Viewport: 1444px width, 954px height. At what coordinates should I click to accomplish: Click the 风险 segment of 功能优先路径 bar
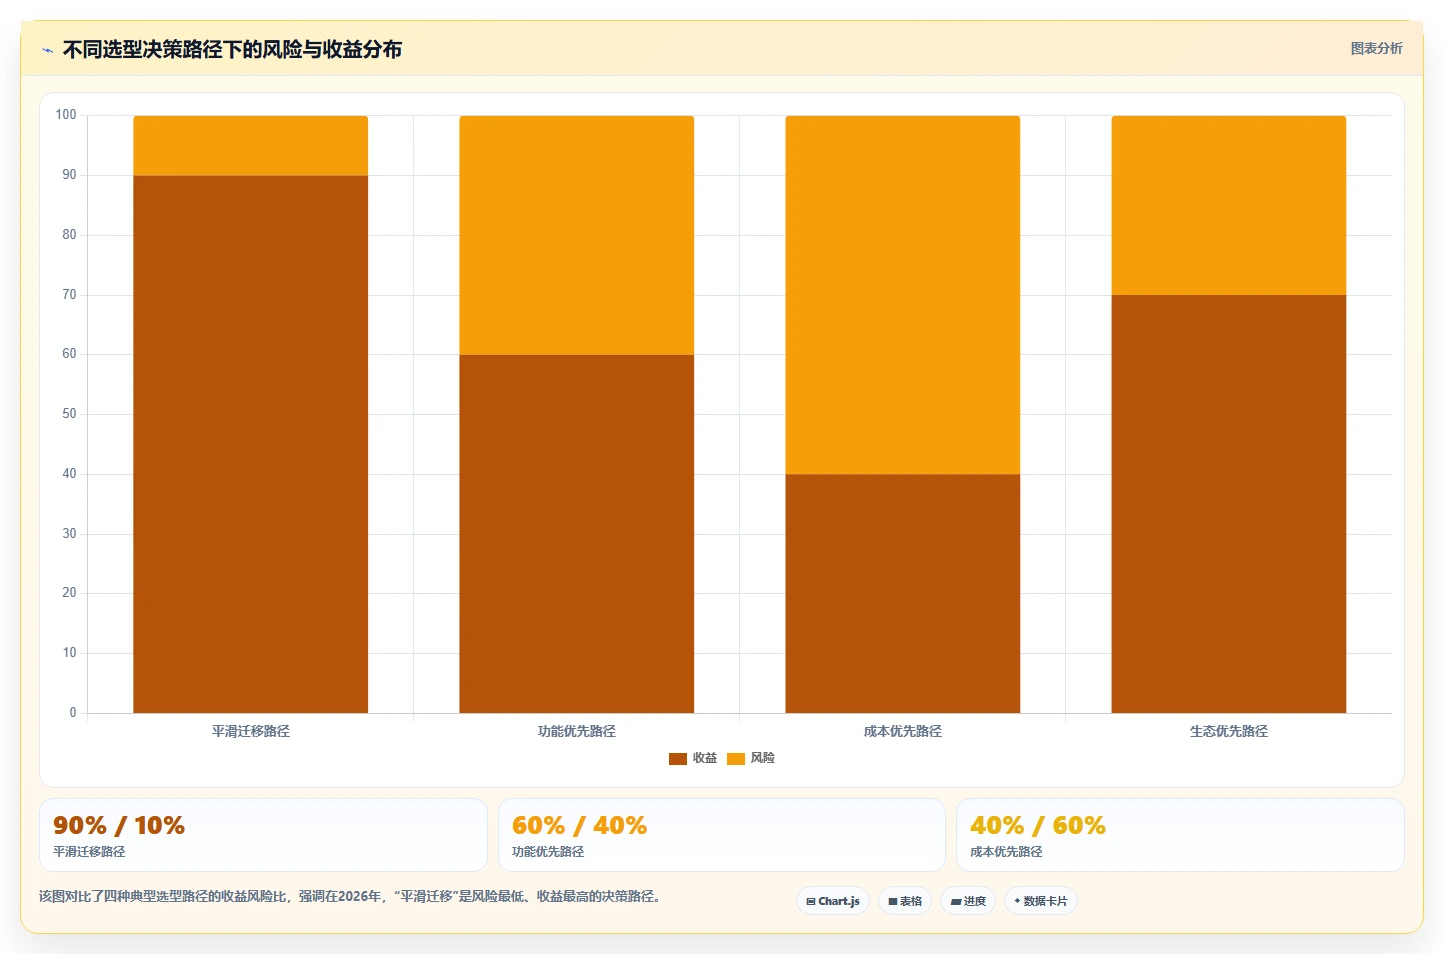577,235
